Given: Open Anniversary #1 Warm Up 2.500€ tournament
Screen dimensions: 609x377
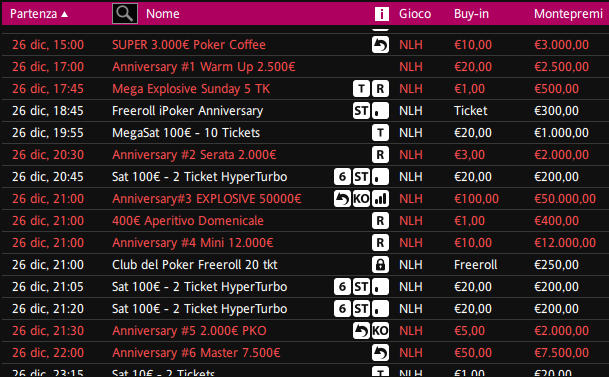Looking at the screenshot, I should pos(204,67).
